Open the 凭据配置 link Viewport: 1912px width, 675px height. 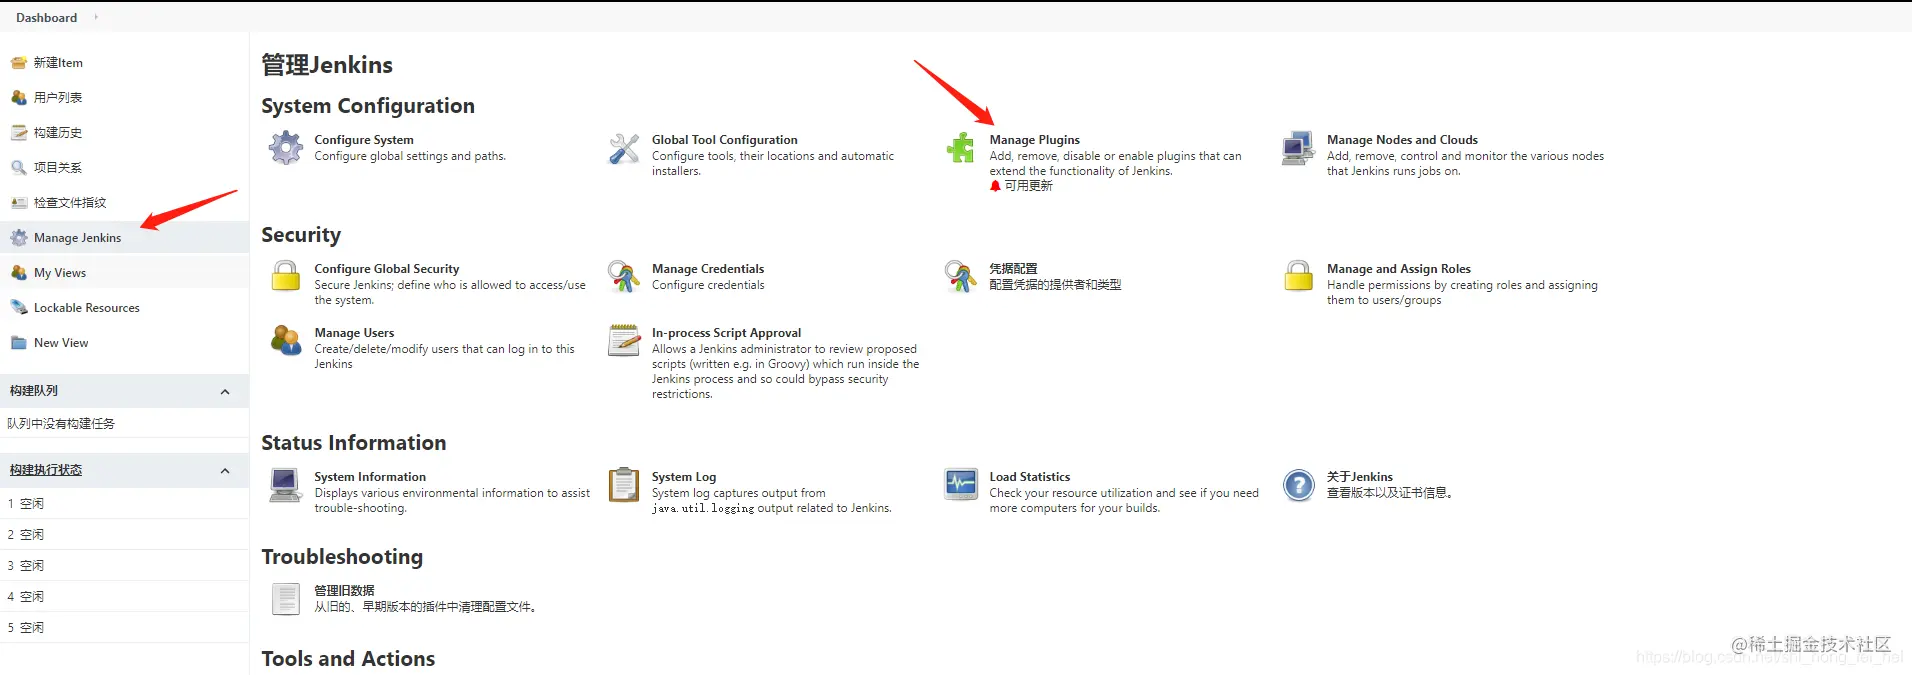pos(1013,269)
